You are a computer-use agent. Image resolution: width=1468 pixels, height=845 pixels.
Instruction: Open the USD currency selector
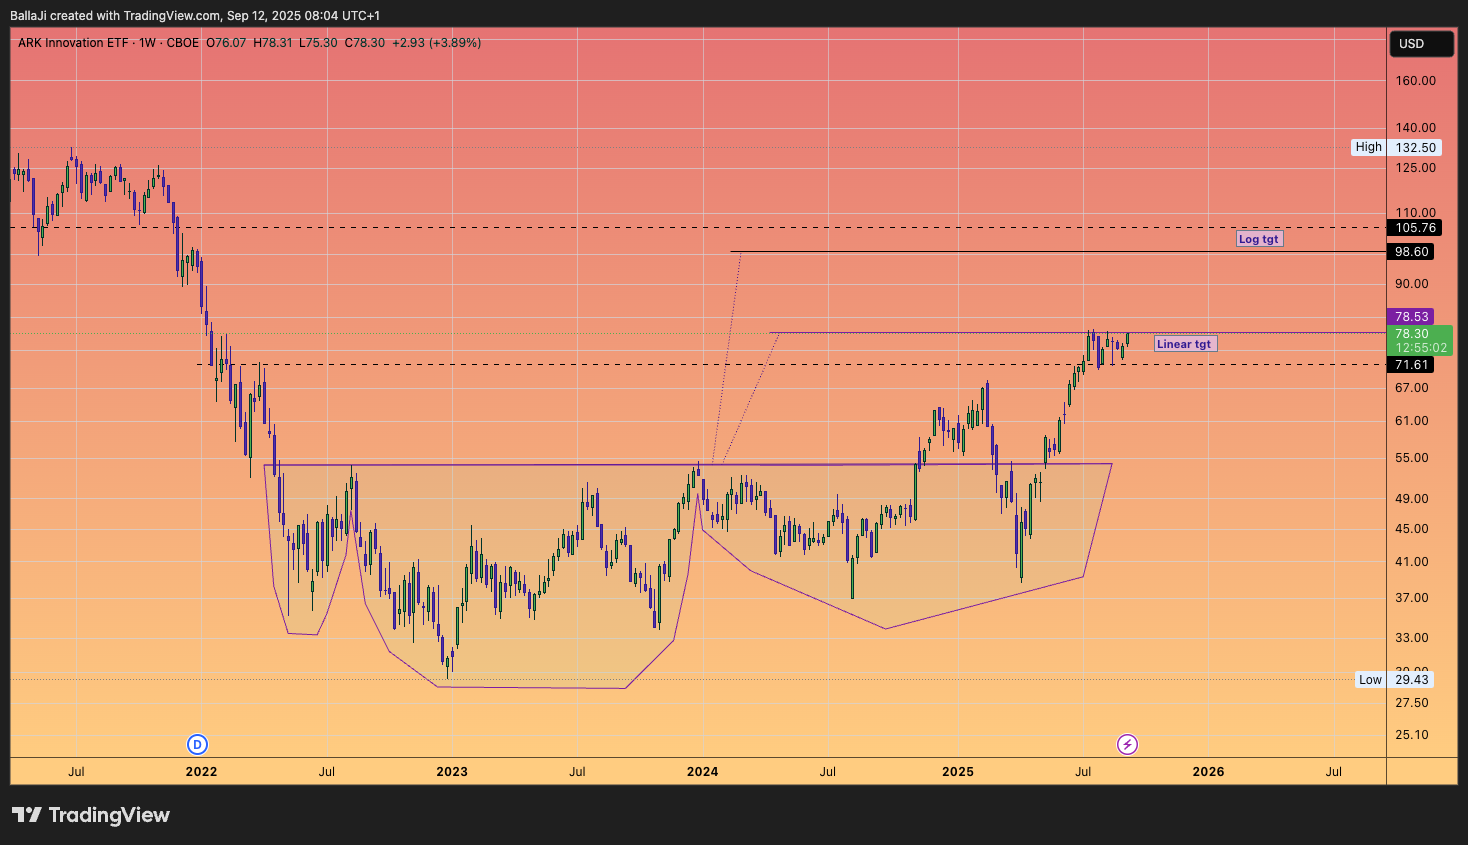tap(1421, 44)
